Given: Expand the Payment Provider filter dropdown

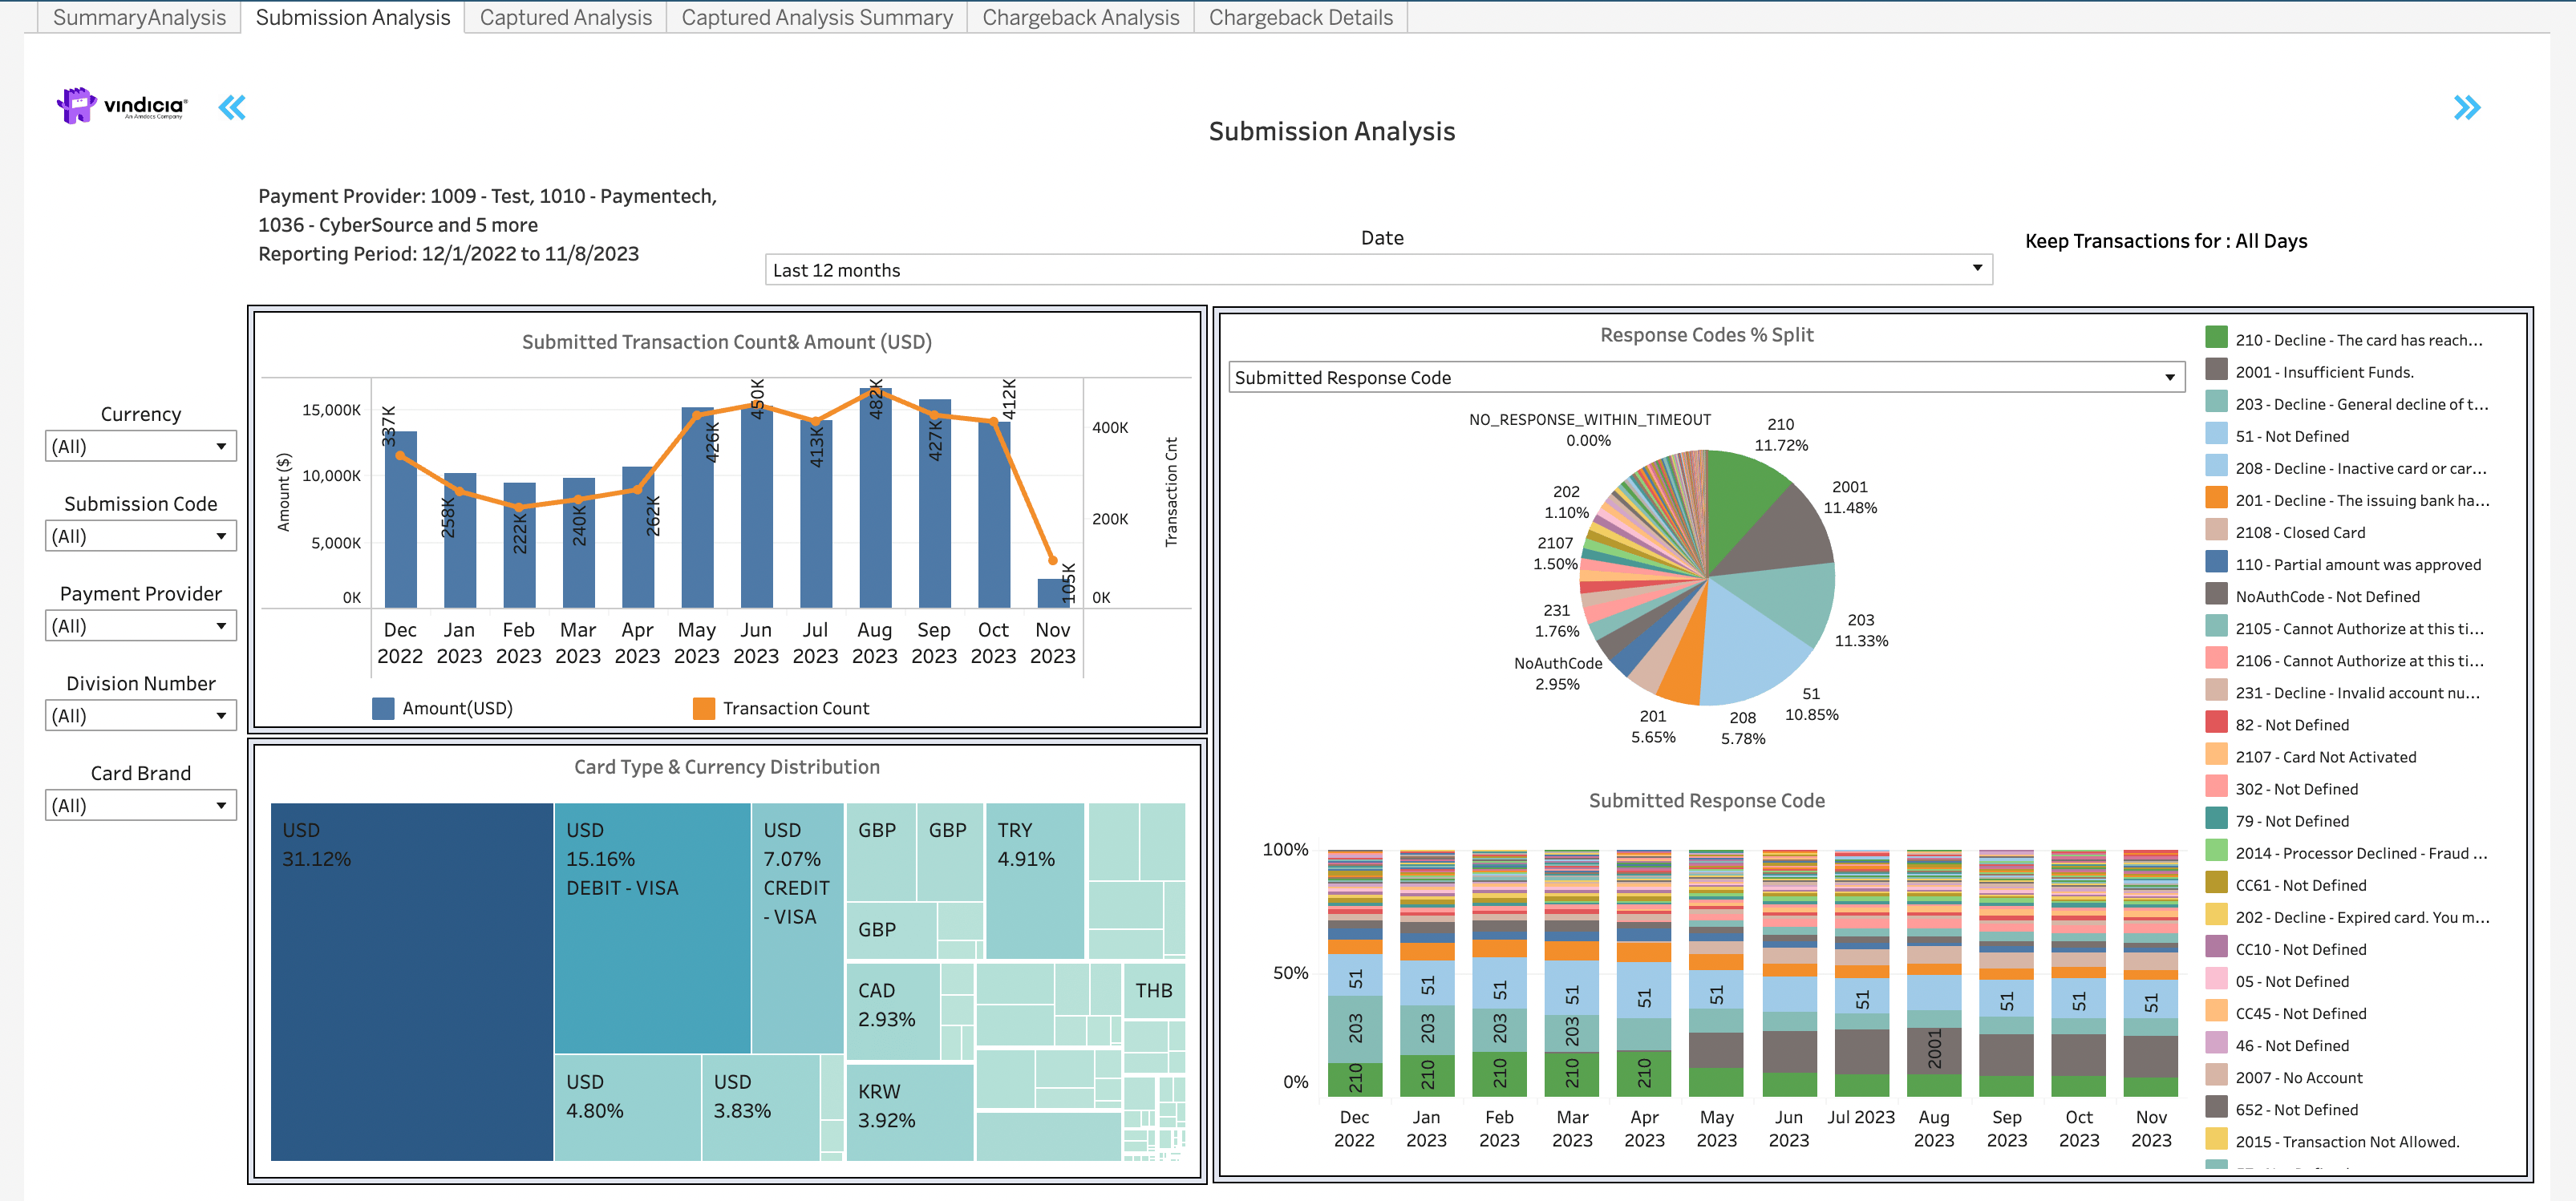Looking at the screenshot, I should (140, 626).
